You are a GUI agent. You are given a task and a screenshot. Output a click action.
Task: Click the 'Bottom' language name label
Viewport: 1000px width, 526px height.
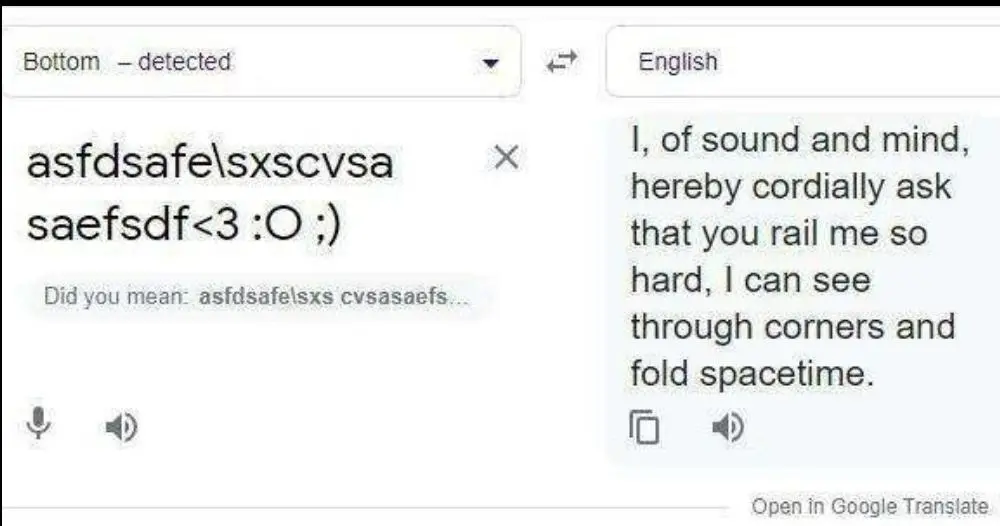(x=61, y=62)
